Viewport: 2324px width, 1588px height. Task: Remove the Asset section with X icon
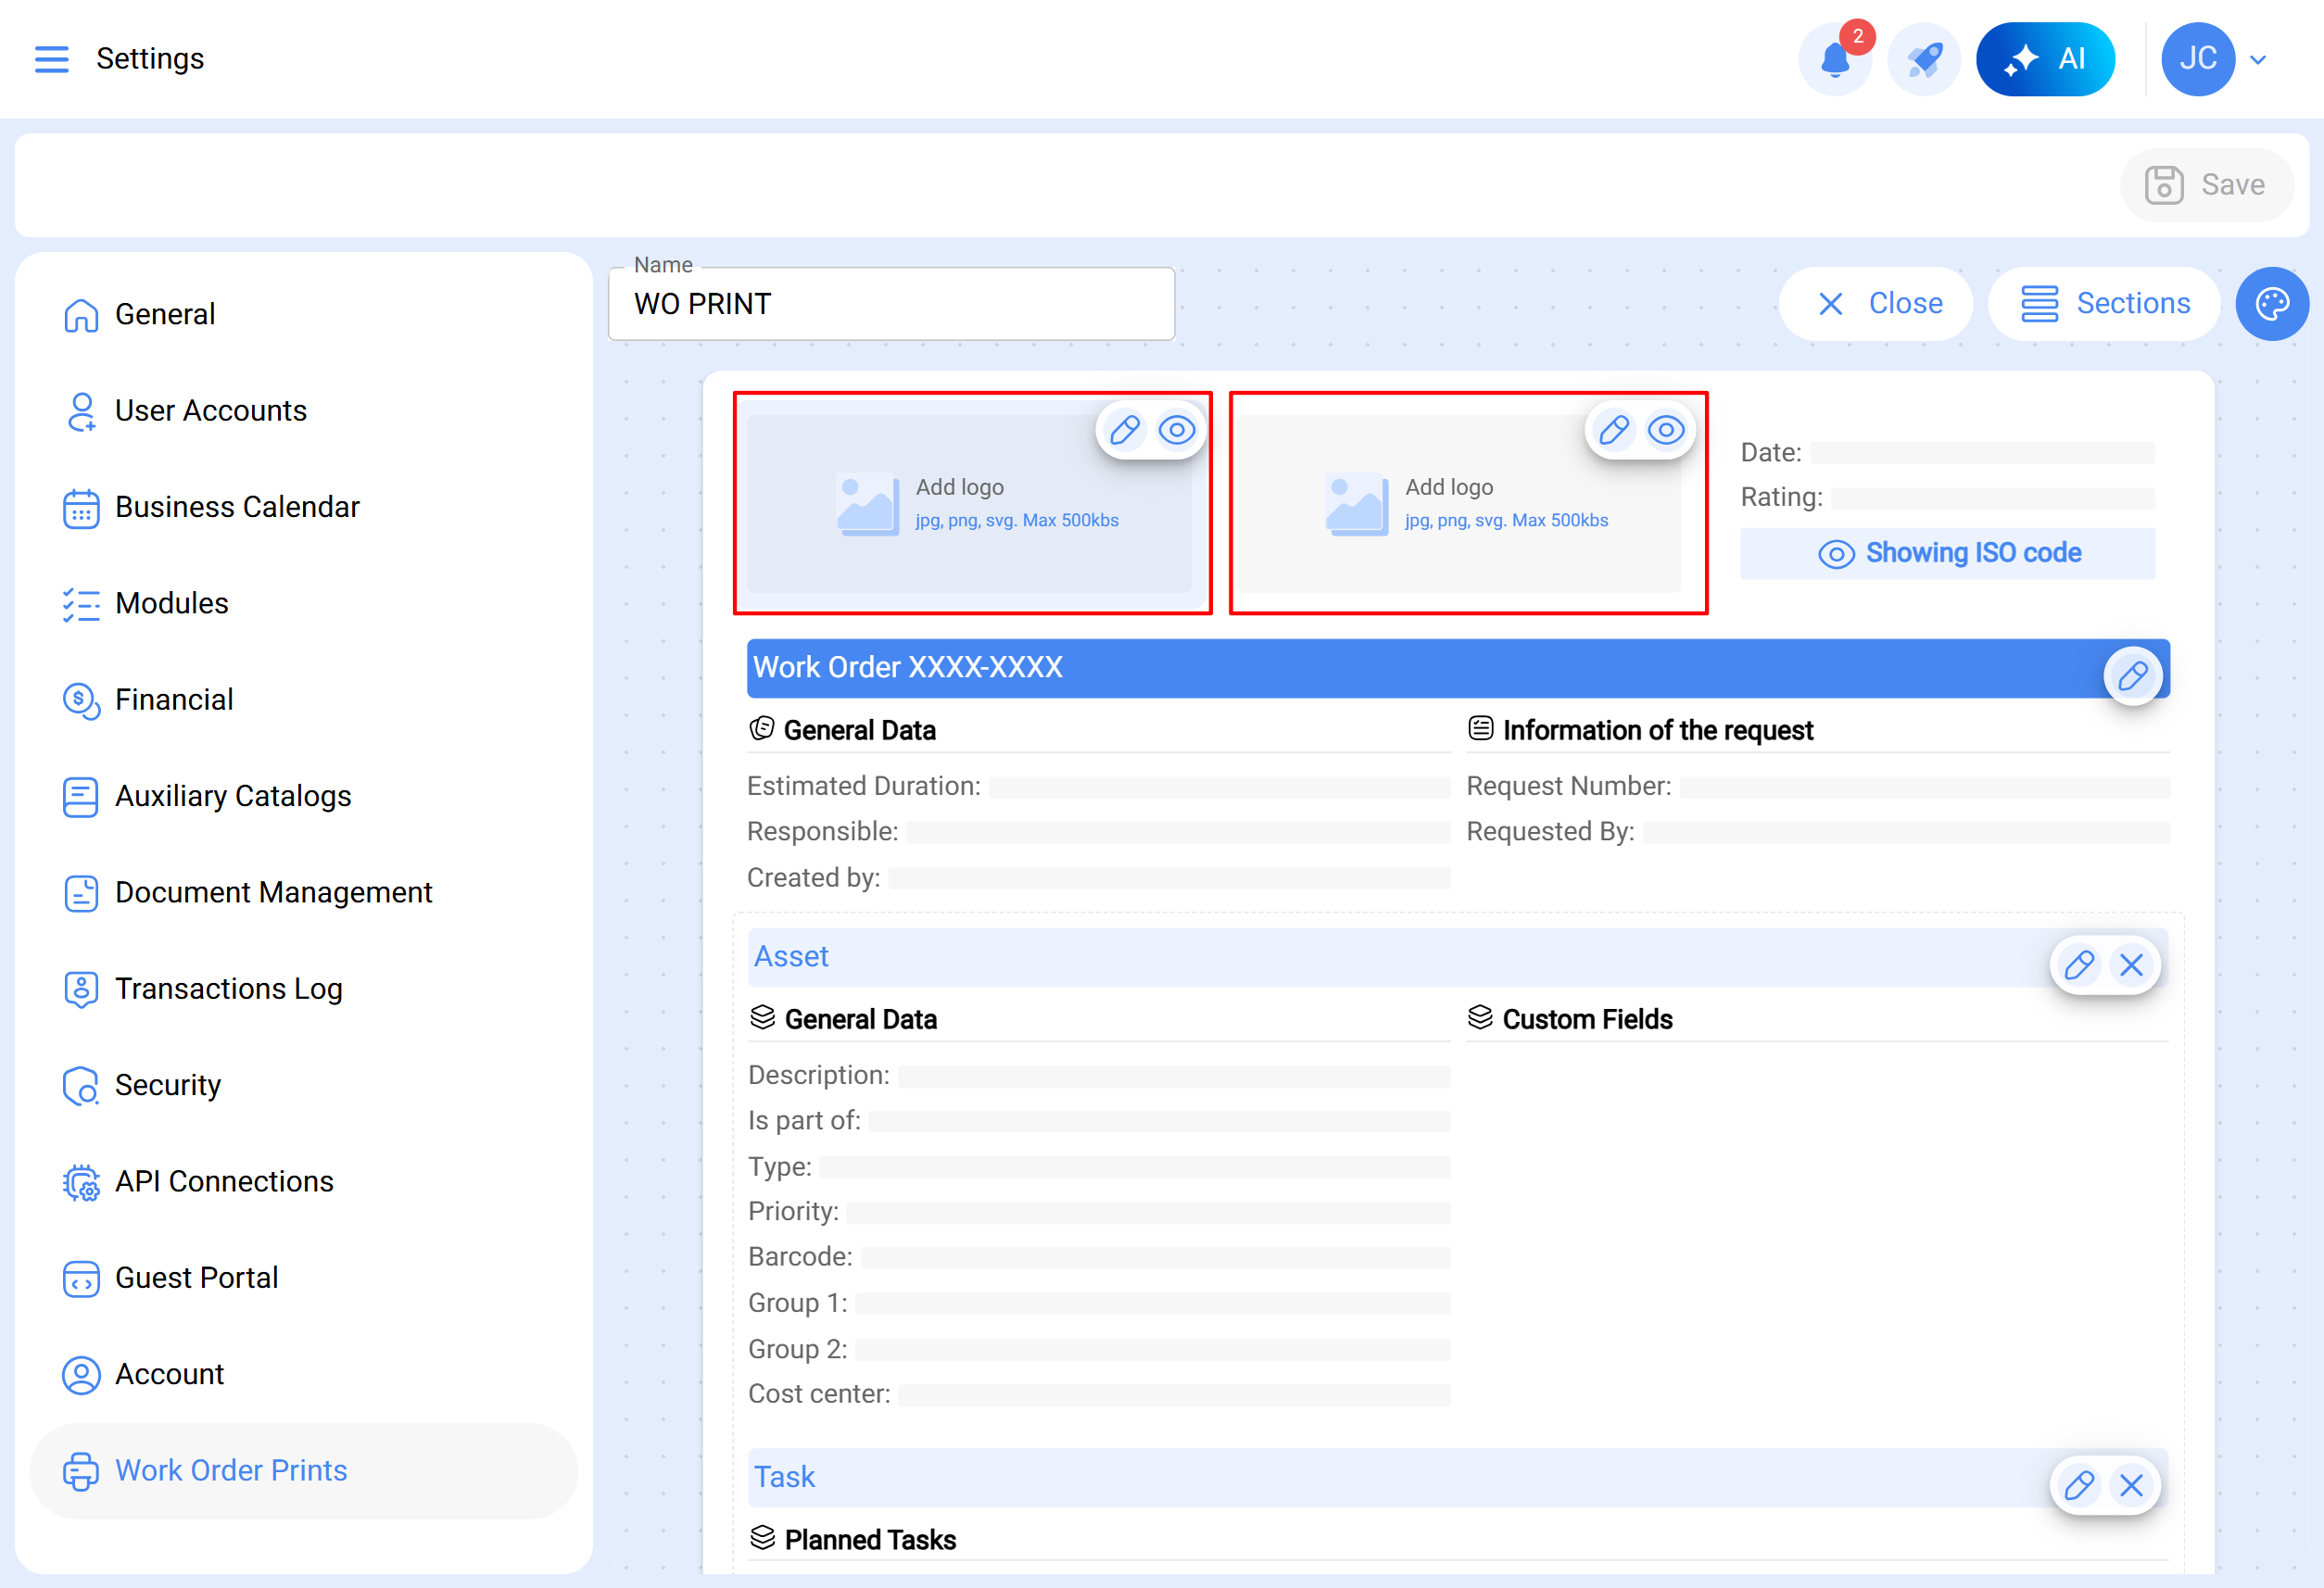[2131, 965]
